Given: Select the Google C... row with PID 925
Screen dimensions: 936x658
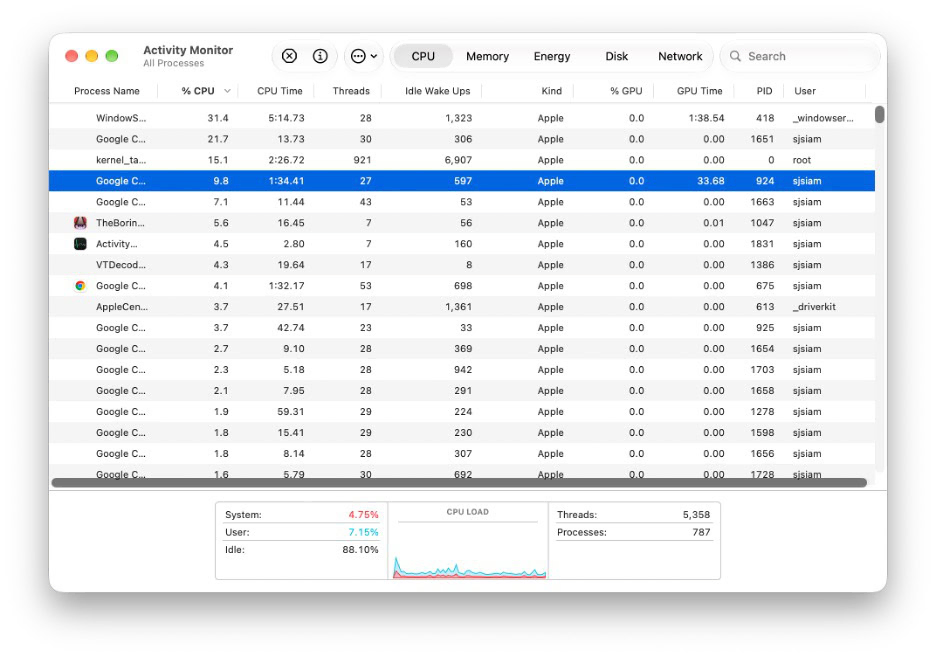Looking at the screenshot, I should click(462, 327).
